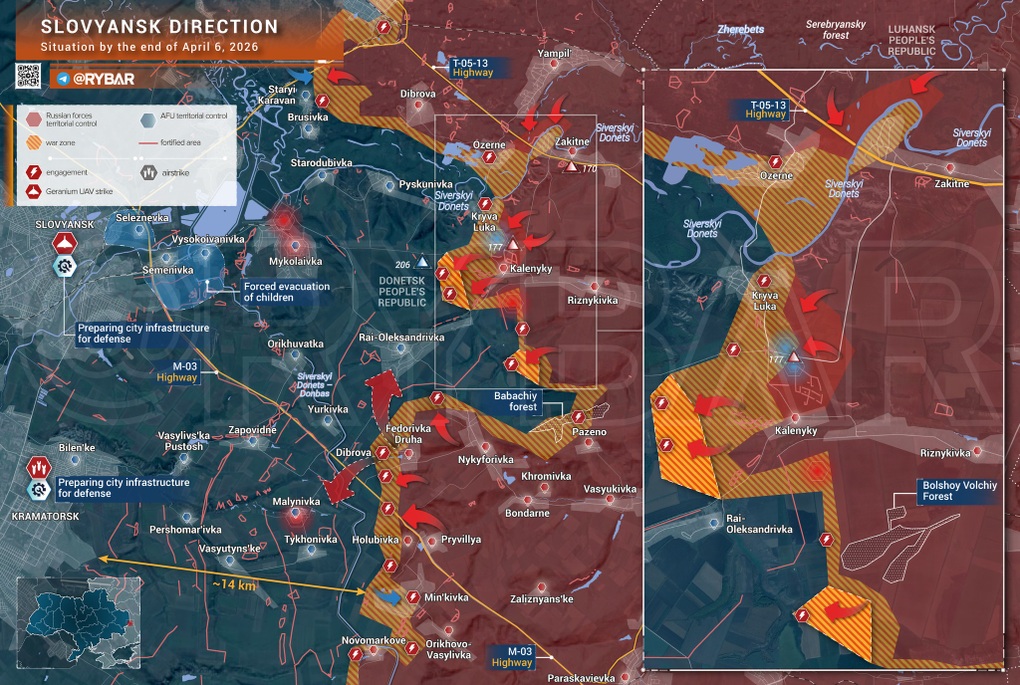Click the Telegram icon beside @RYBAR

(x=64, y=78)
